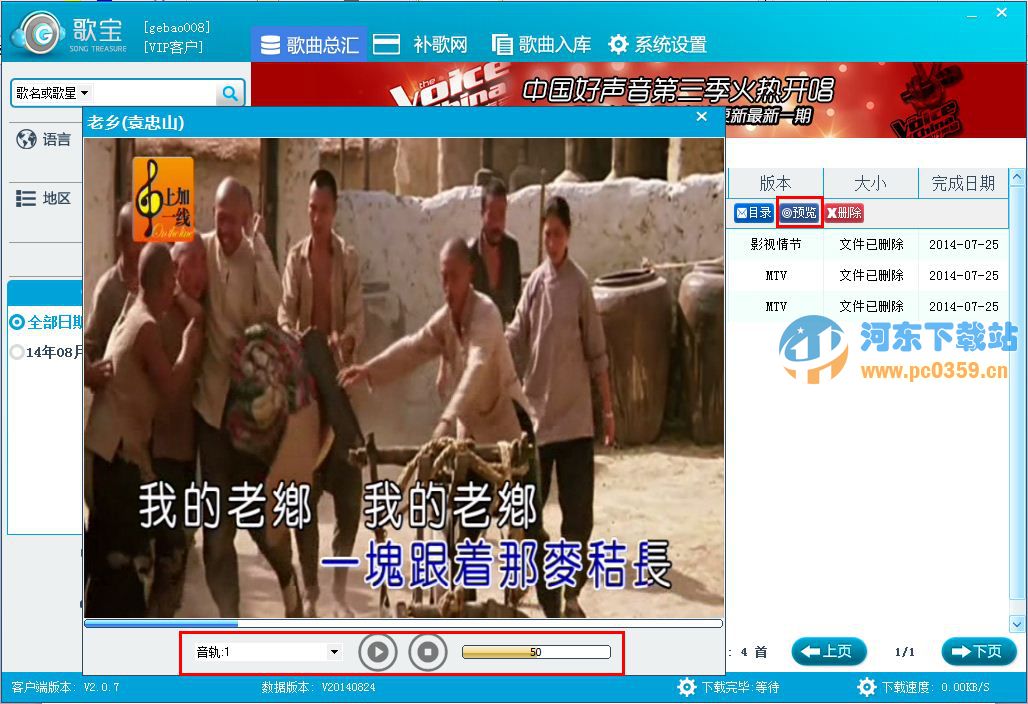
Task: Click the 1/1 page indicator
Action: pyautogui.click(x=905, y=652)
